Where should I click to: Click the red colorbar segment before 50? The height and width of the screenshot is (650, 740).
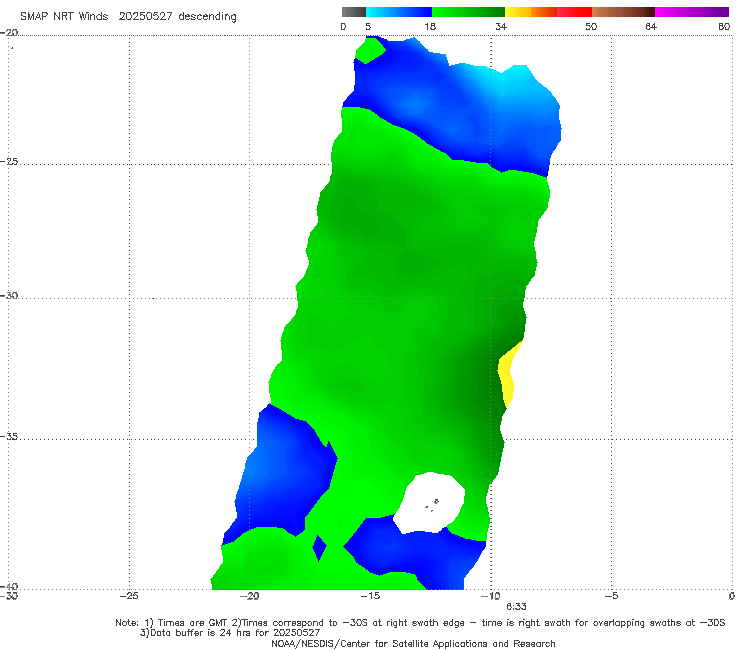point(574,12)
